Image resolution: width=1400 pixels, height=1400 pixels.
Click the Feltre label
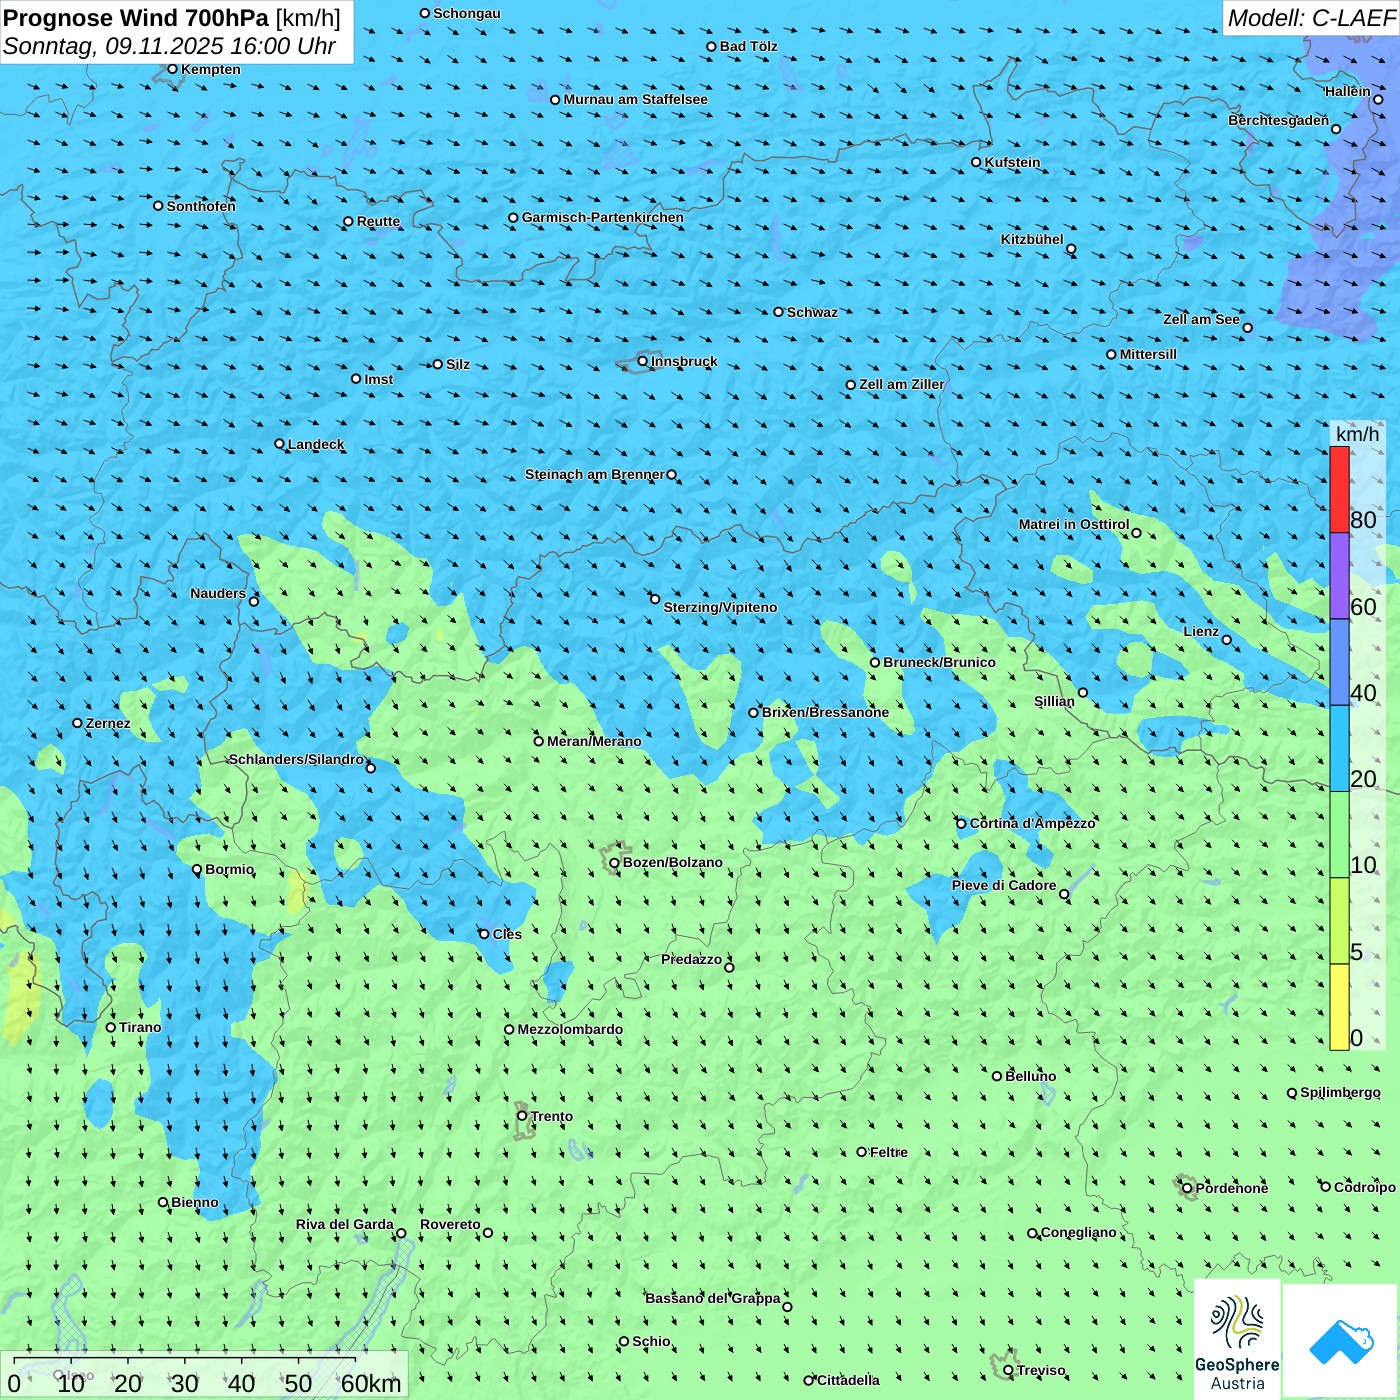coord(889,1152)
